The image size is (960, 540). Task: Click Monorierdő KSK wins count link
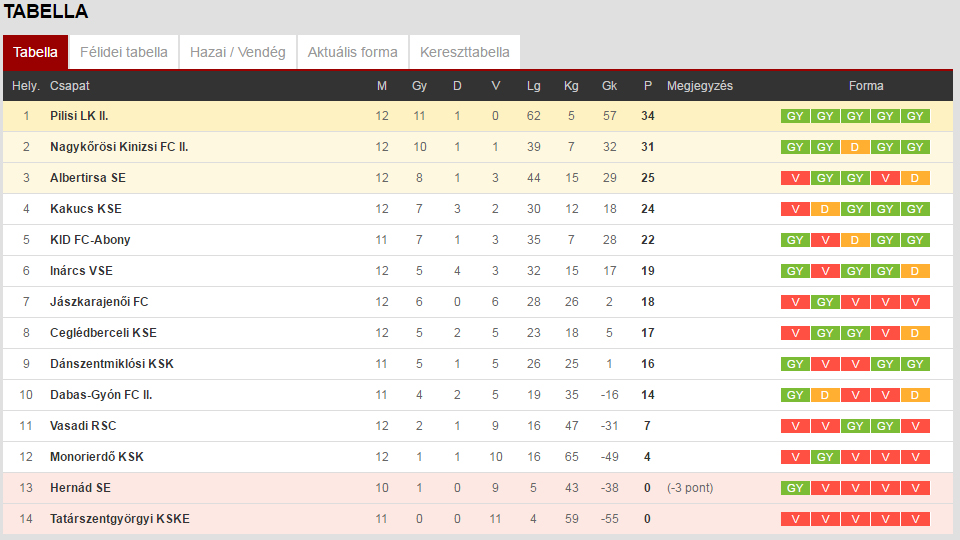click(419, 457)
